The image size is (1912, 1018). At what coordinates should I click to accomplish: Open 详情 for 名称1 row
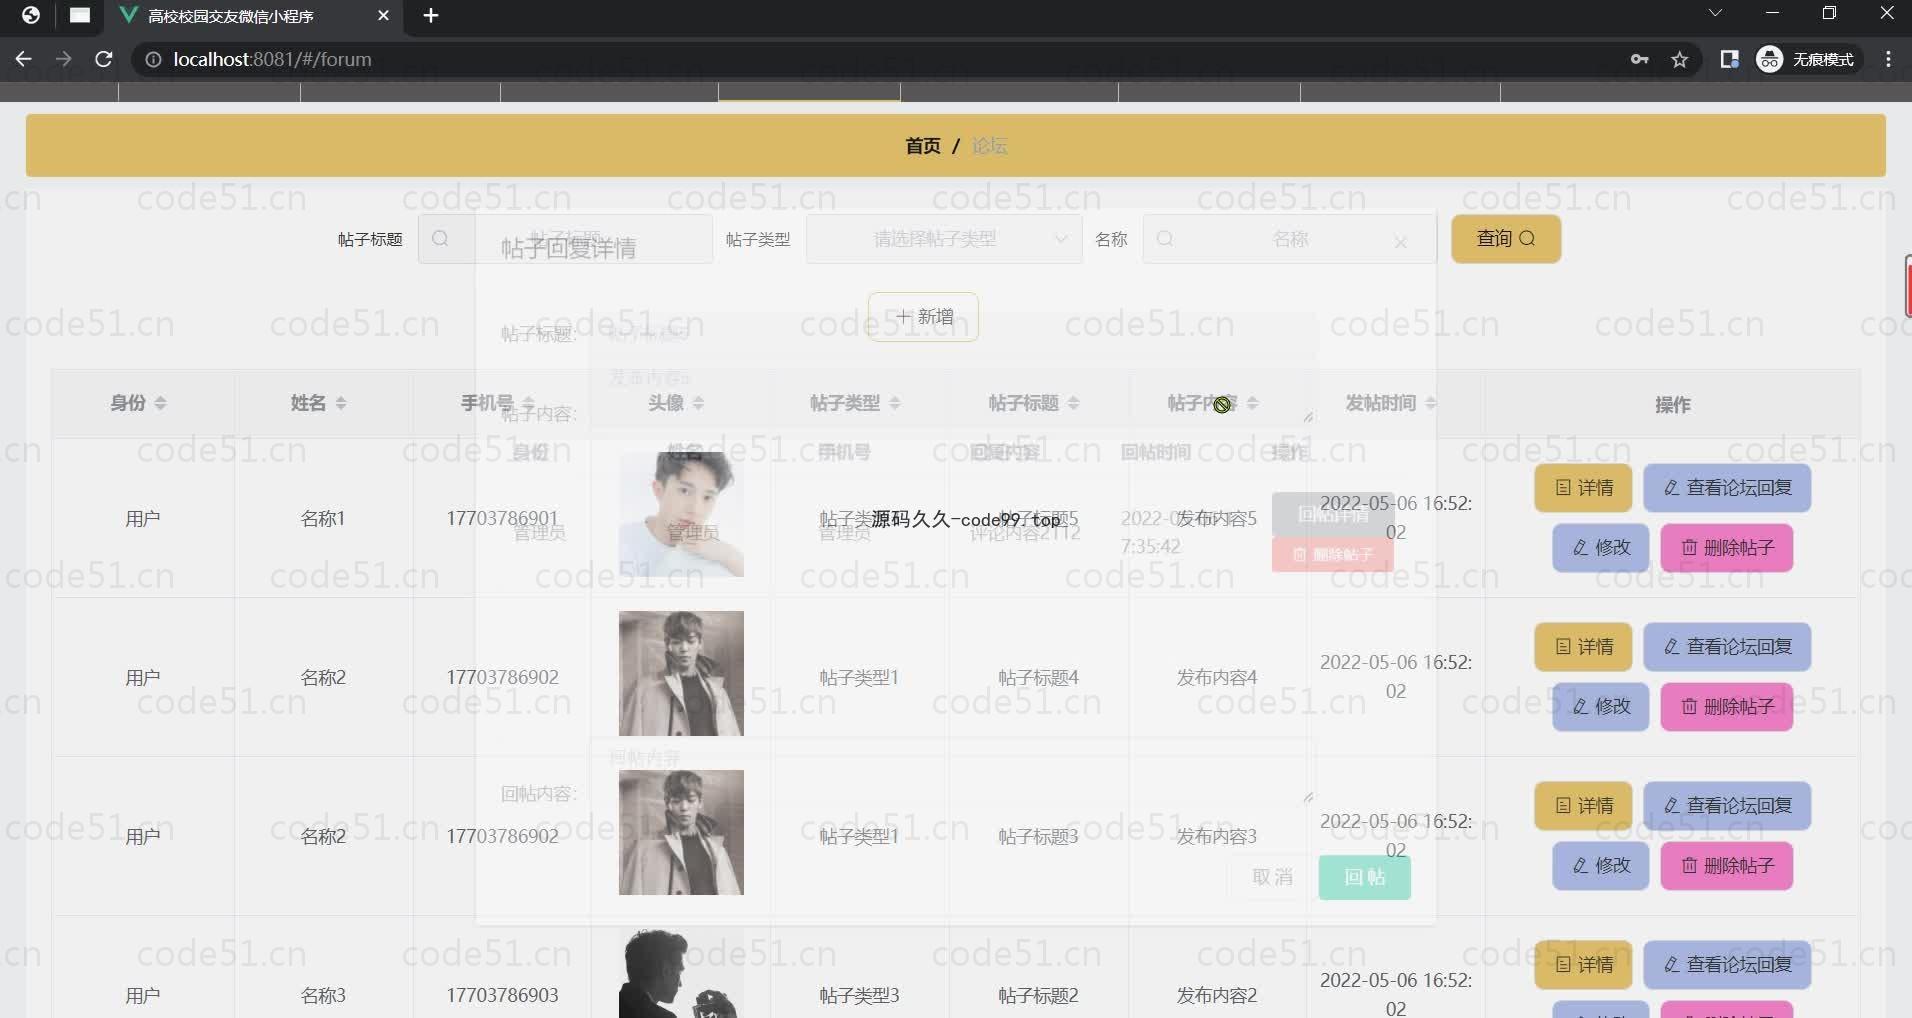tap(1584, 488)
